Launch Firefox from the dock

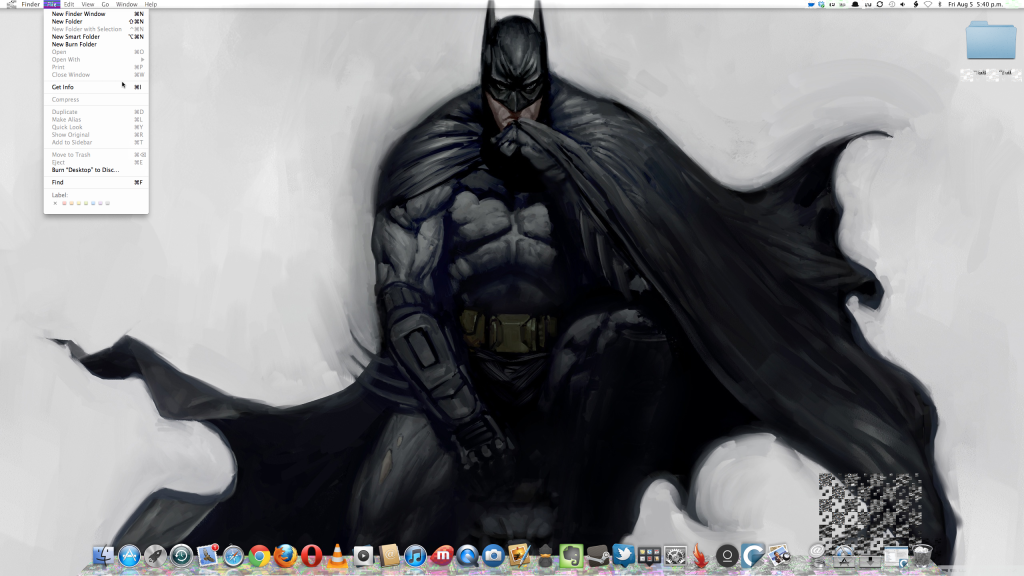point(286,555)
